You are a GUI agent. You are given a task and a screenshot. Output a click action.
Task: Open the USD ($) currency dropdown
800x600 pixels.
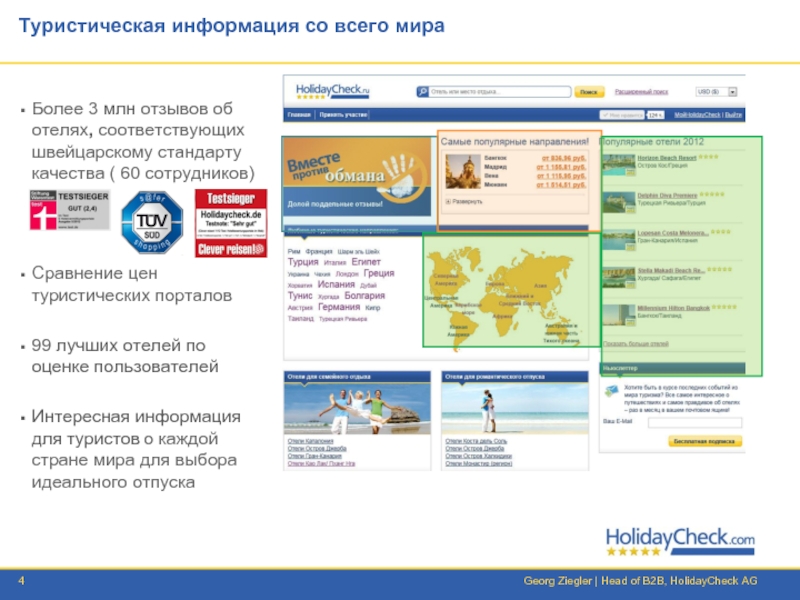[x=716, y=92]
